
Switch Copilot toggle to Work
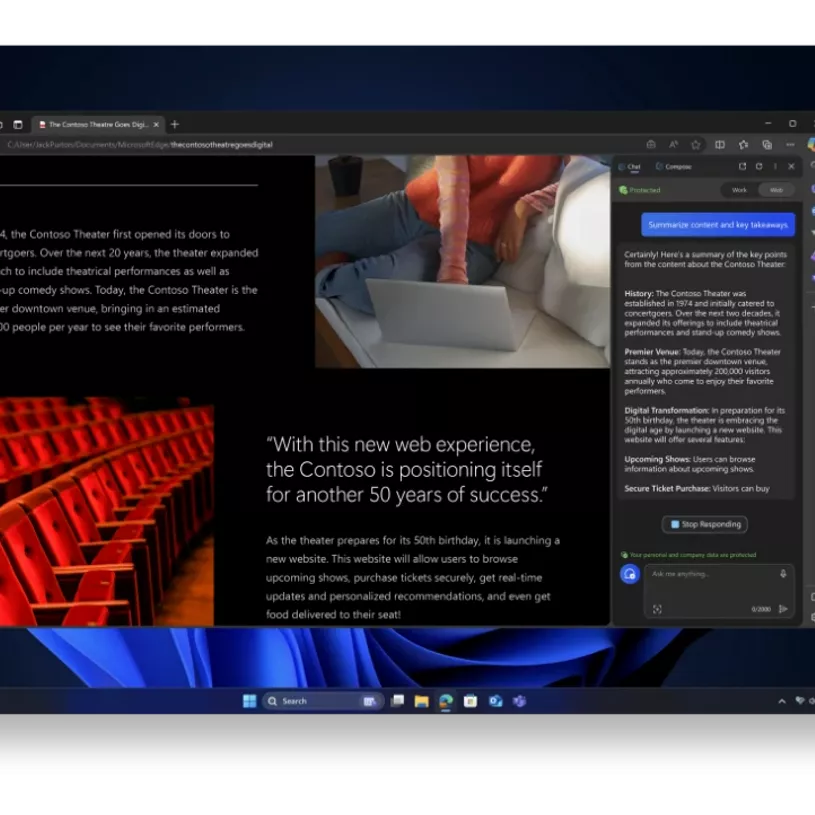[739, 190]
